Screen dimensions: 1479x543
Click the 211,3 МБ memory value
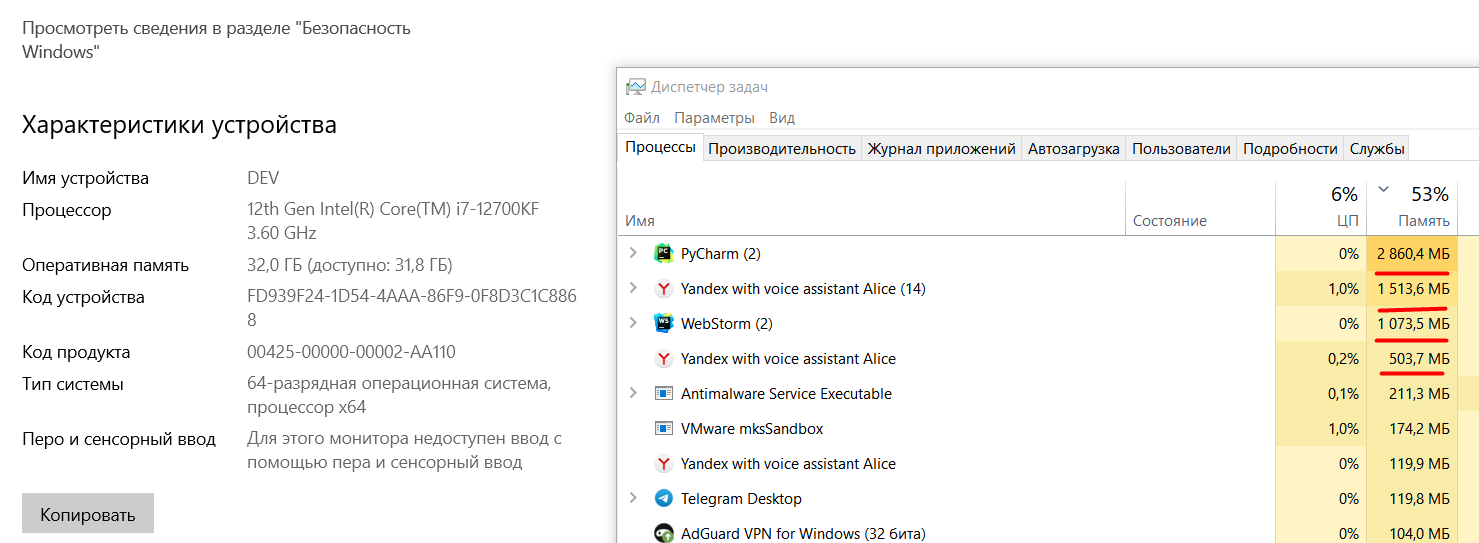[x=1420, y=394]
